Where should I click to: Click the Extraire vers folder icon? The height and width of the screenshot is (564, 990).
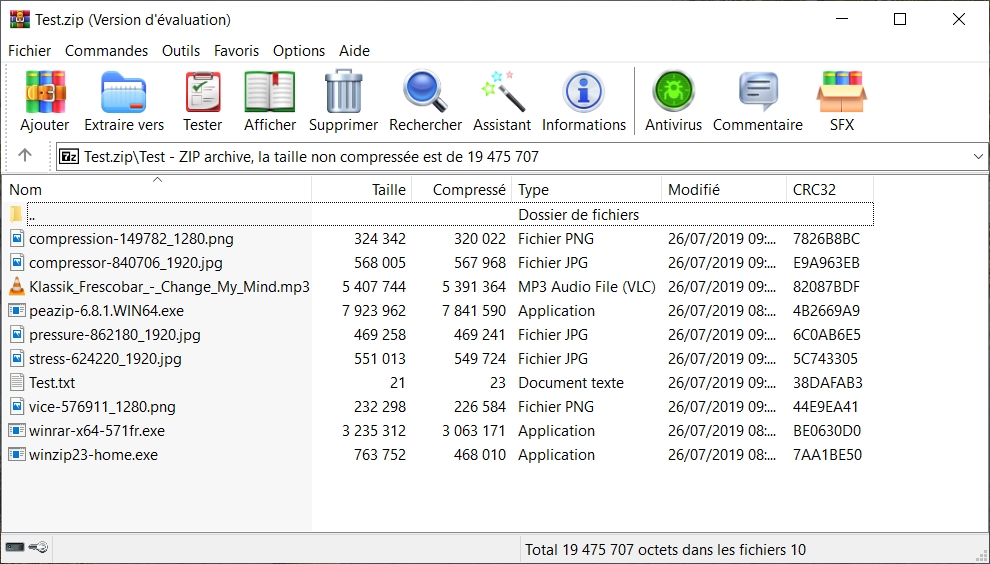(x=124, y=93)
